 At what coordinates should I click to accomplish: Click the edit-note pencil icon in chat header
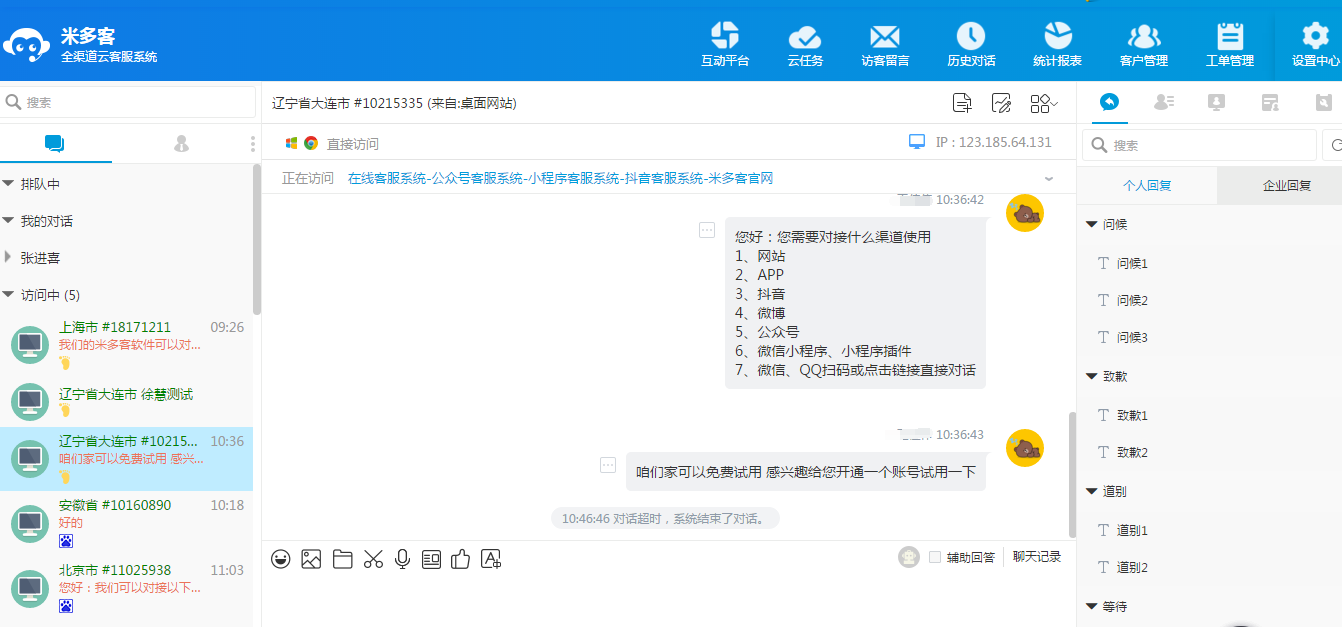(x=1001, y=103)
